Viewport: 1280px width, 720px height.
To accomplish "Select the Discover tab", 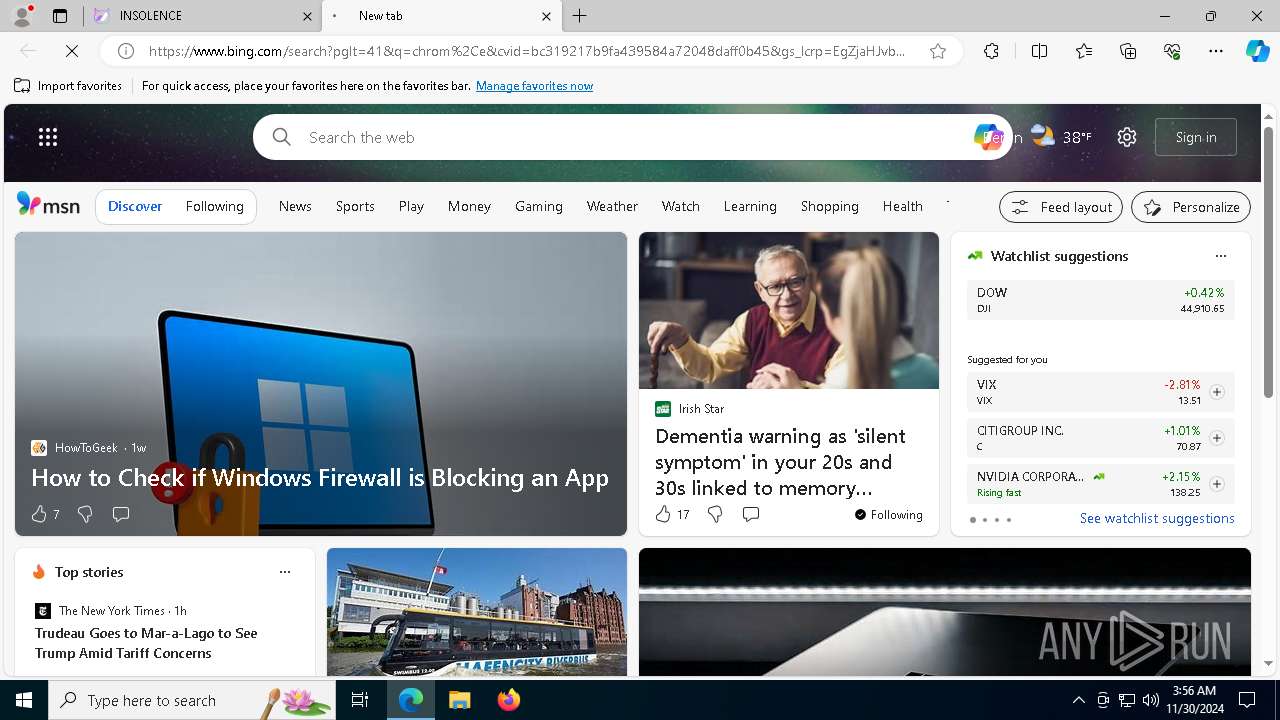I will coord(135,206).
